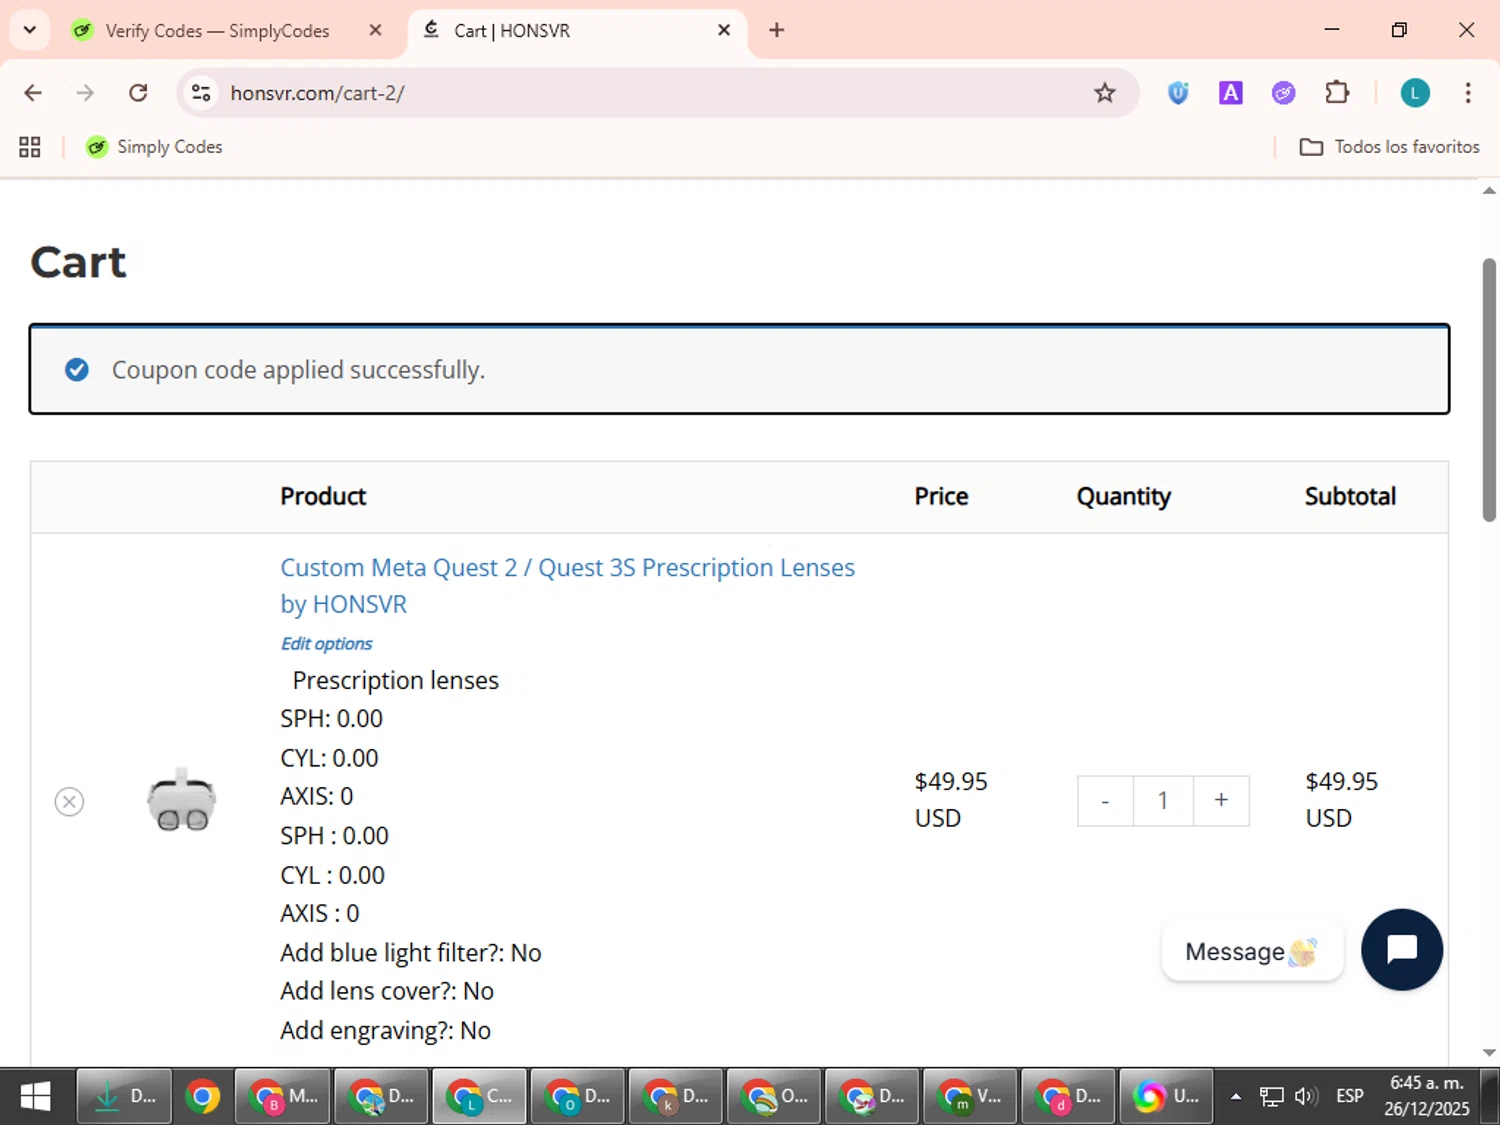Click the scrollbar up arrow
Image resolution: width=1500 pixels, height=1125 pixels.
1489,190
